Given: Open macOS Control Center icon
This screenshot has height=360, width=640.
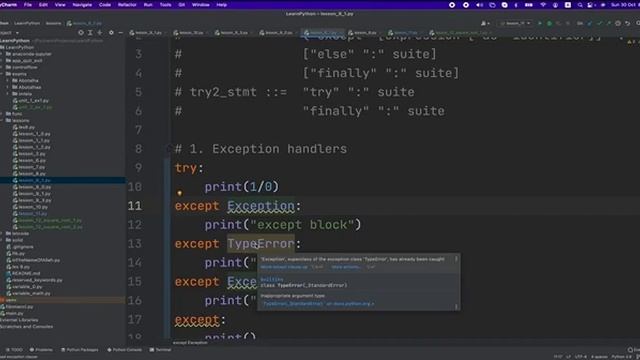Looking at the screenshot, I should tap(590, 5).
